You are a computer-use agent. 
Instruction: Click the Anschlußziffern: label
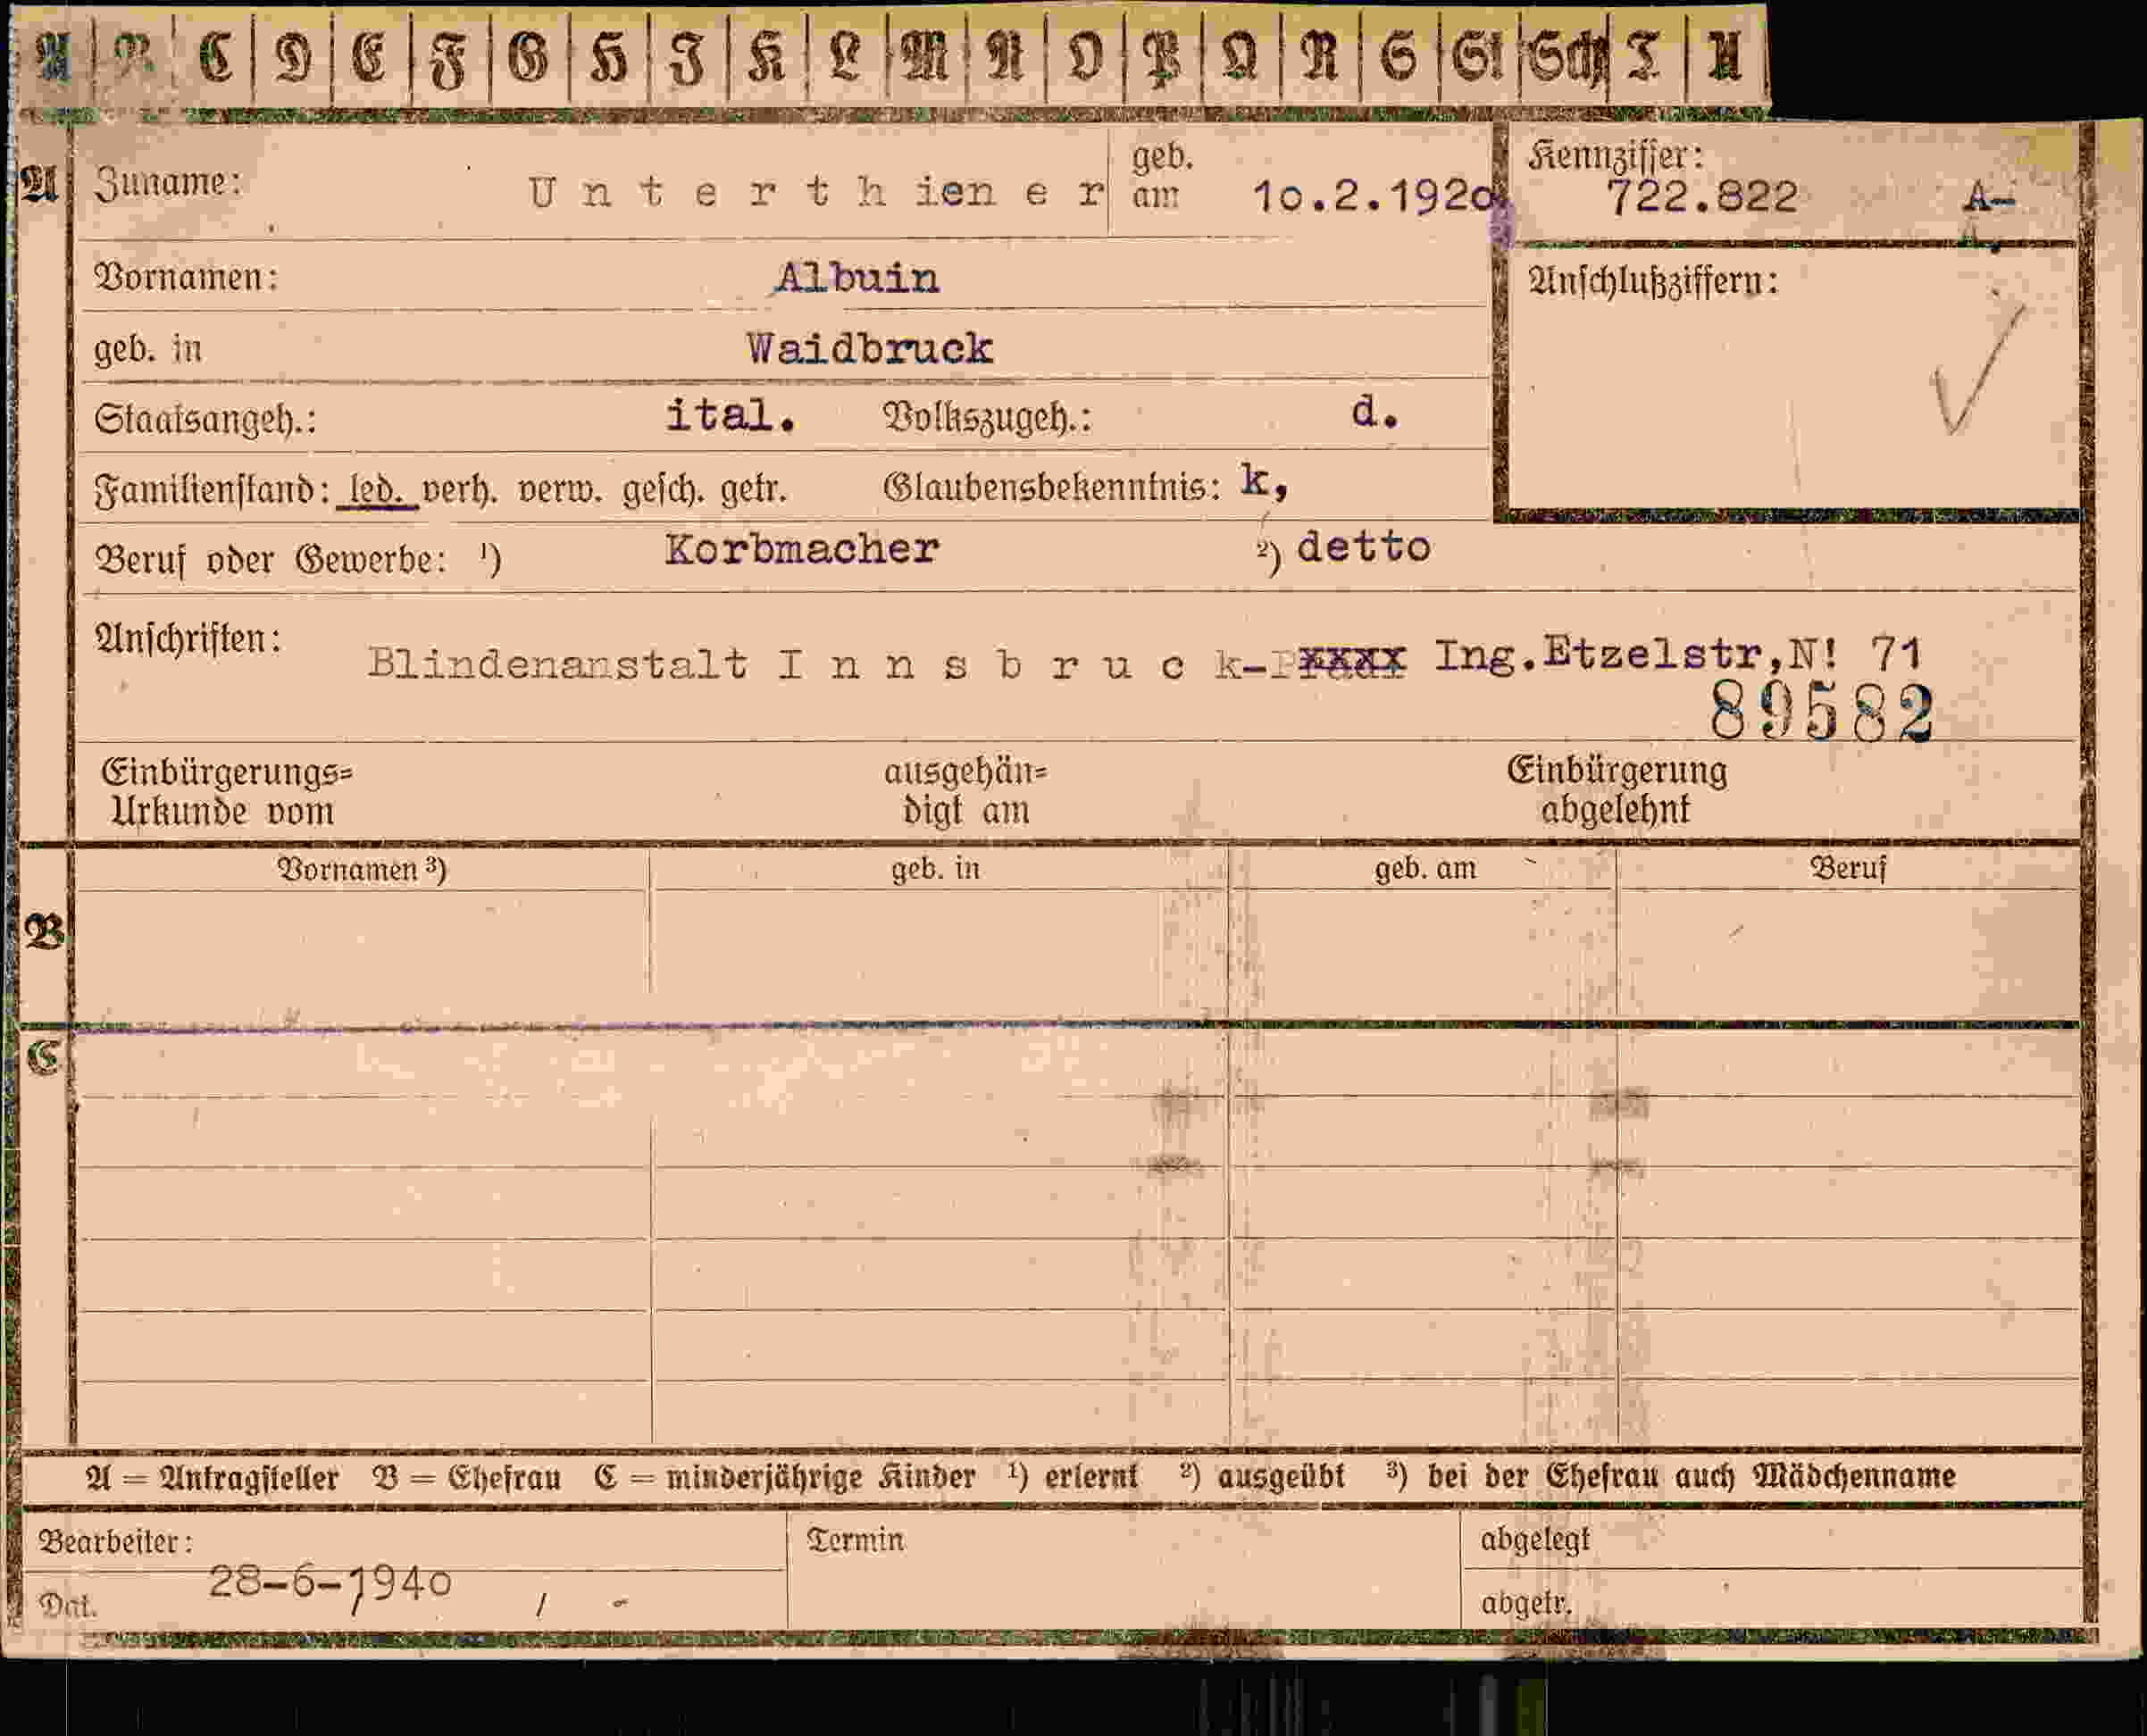(1654, 282)
